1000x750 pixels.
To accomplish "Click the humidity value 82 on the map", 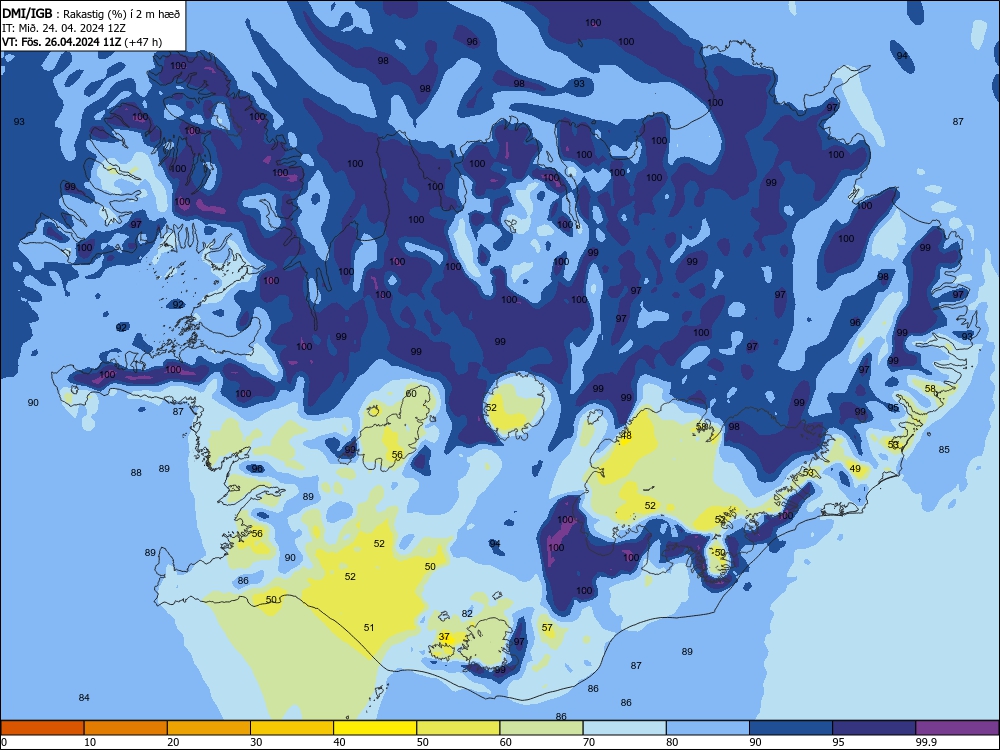I will [x=467, y=614].
